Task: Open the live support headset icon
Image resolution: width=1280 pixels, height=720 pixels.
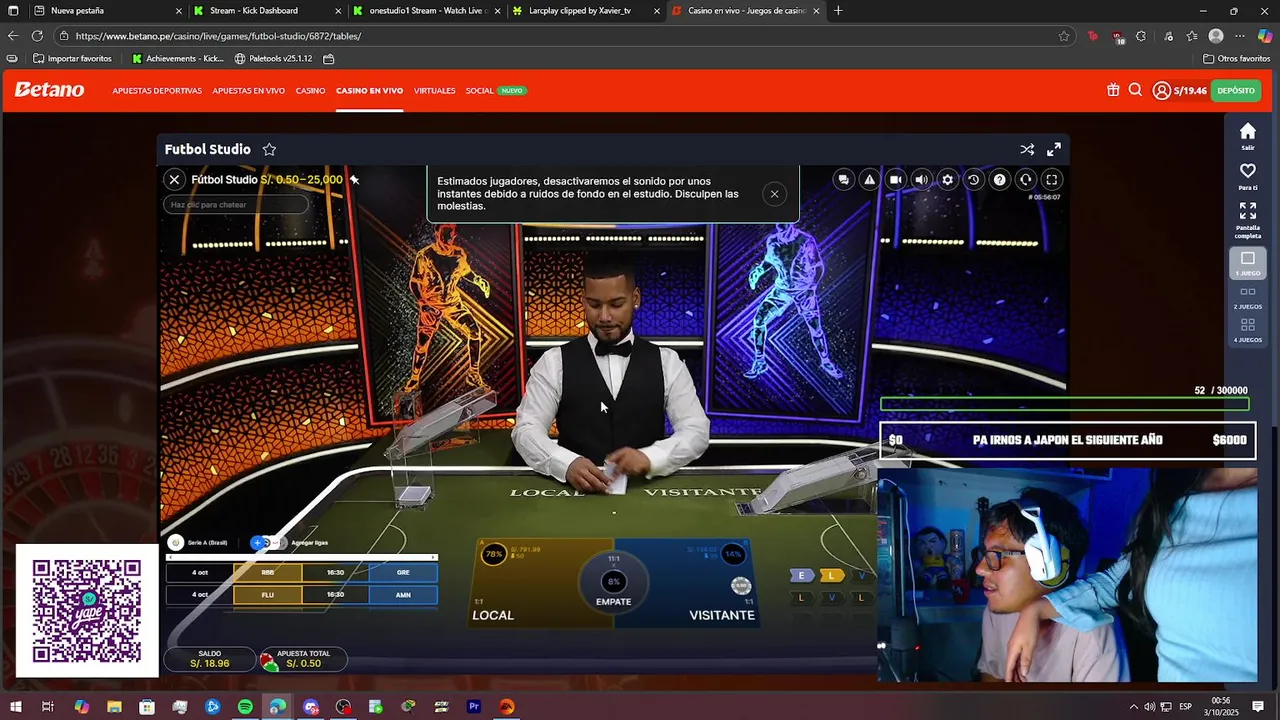Action: [x=1025, y=180]
